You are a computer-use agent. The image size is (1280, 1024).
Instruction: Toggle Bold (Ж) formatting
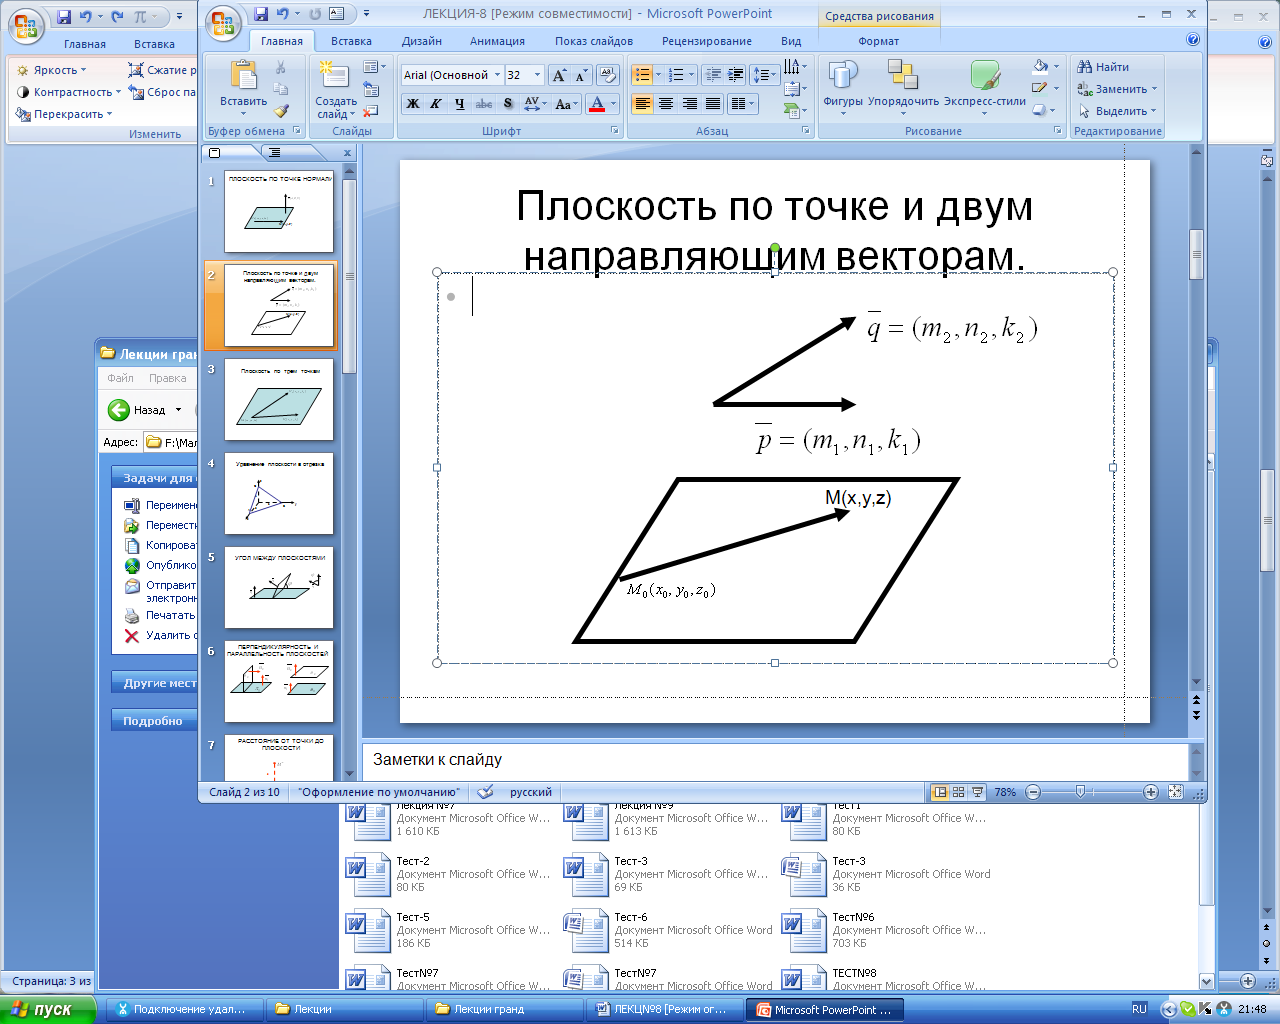[x=412, y=104]
